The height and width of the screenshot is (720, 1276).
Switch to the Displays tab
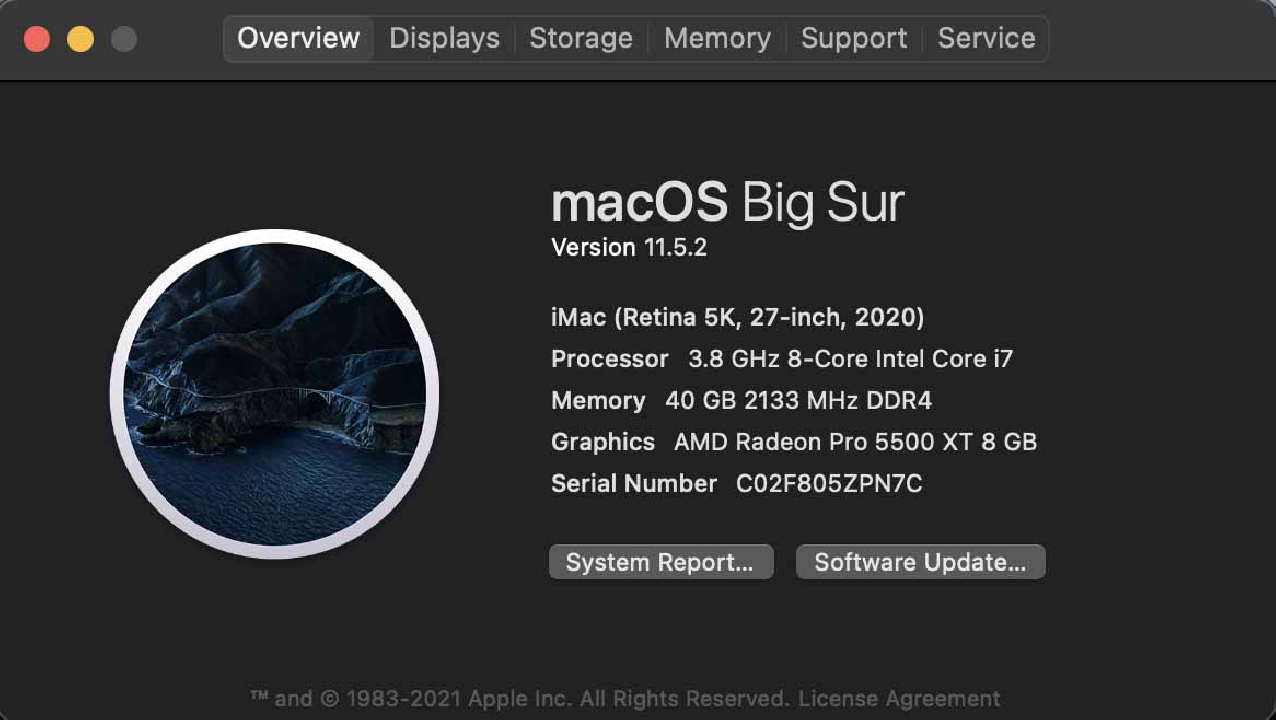[444, 39]
